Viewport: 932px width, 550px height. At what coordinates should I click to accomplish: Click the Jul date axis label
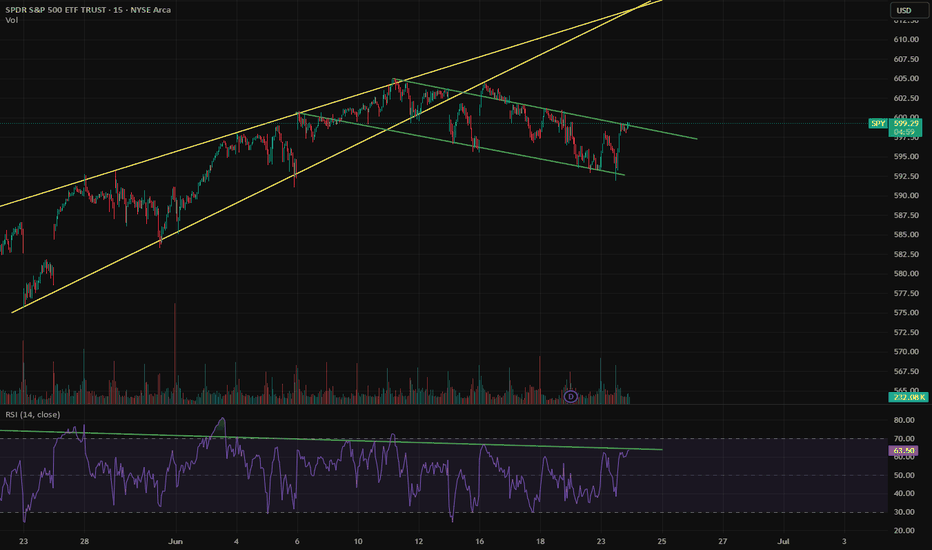click(x=783, y=541)
